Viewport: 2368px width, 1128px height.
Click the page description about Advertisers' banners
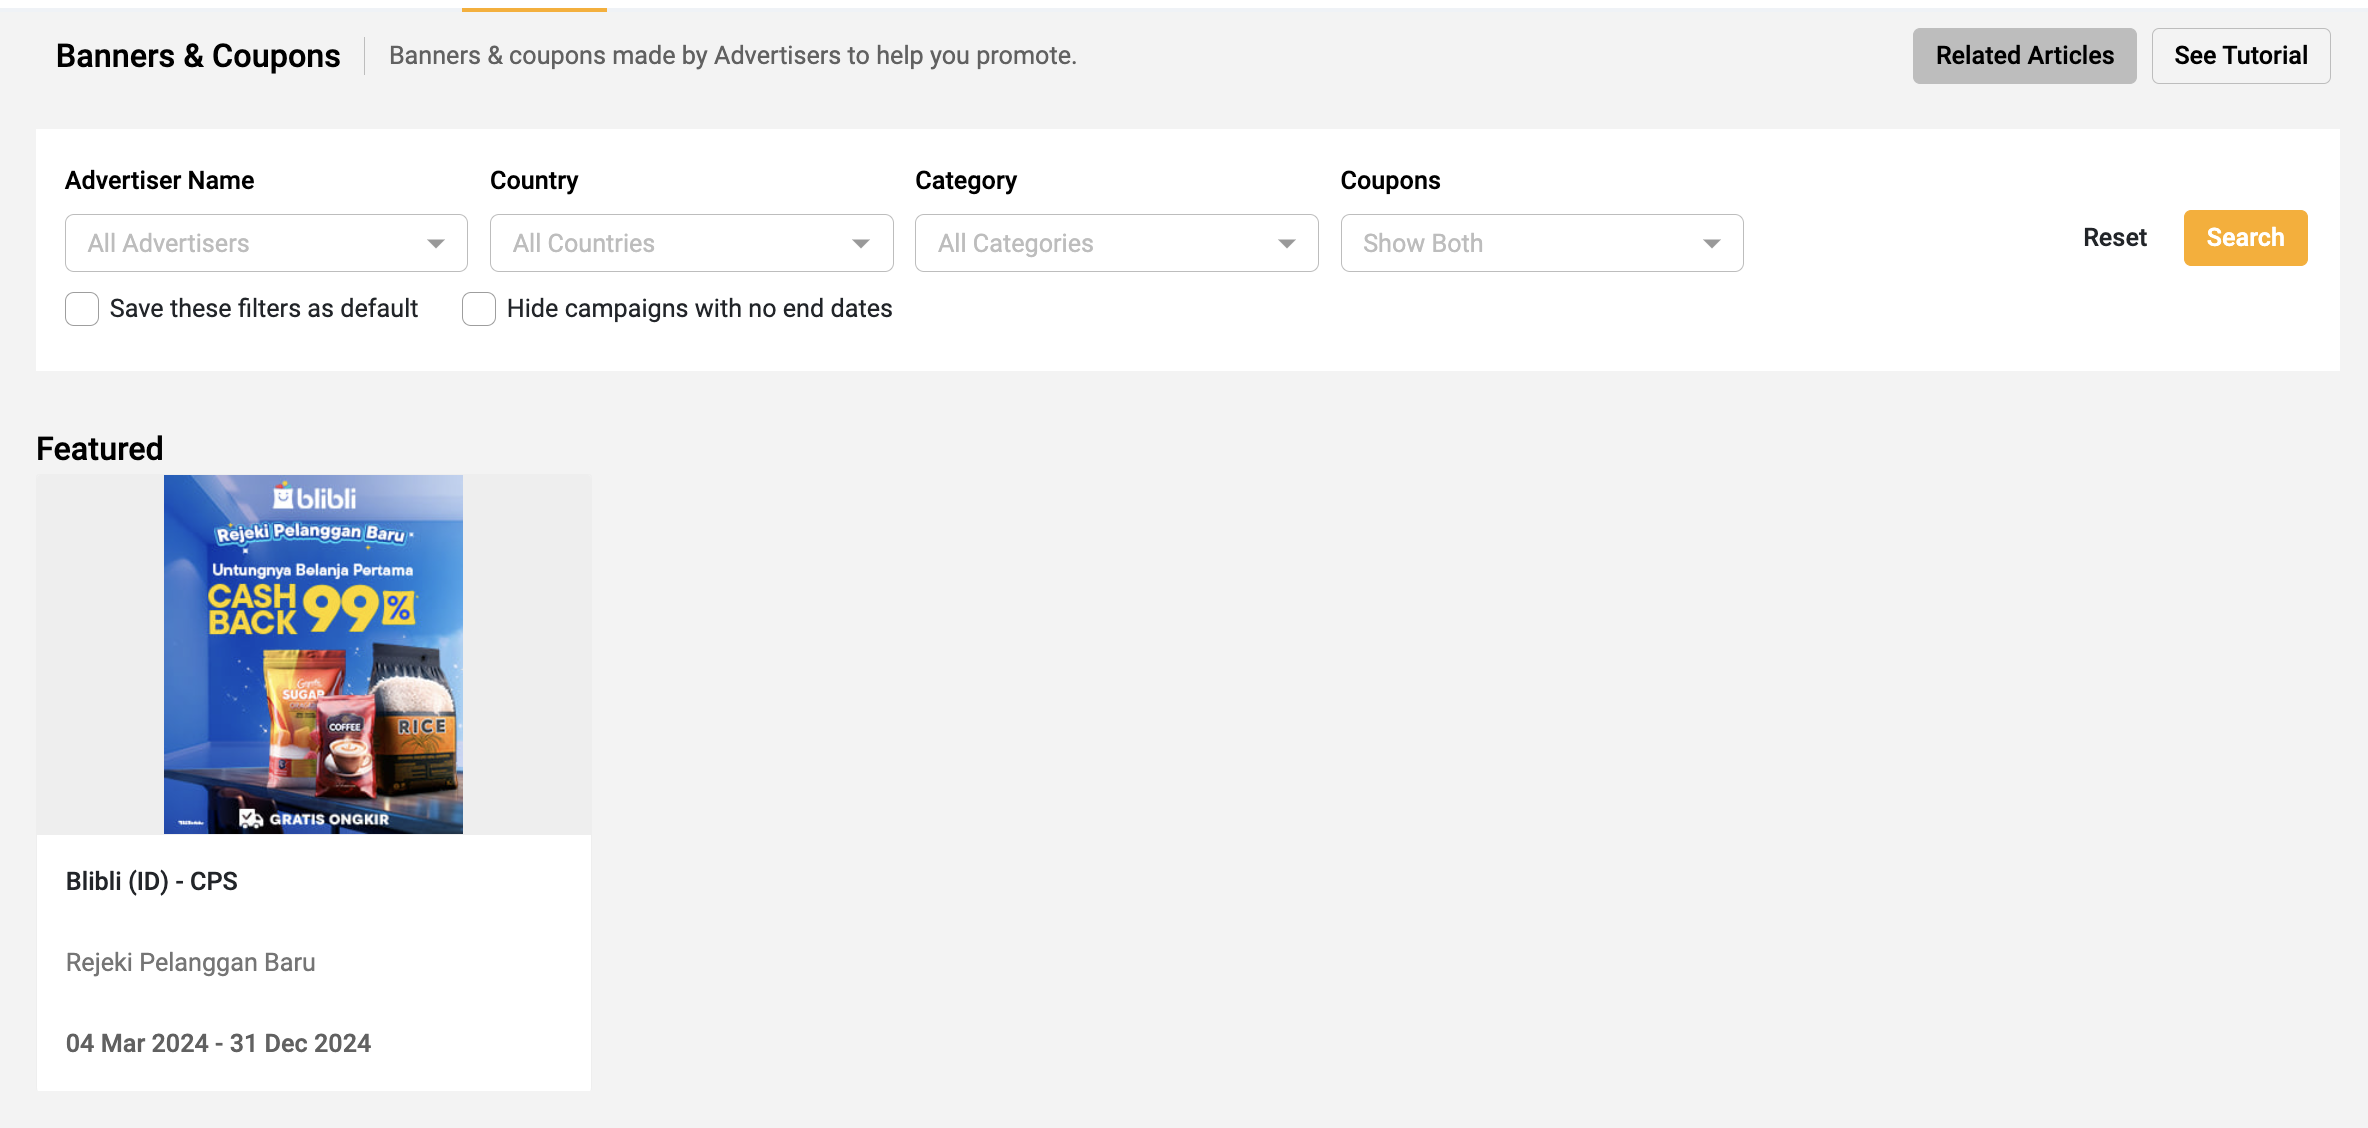click(733, 56)
